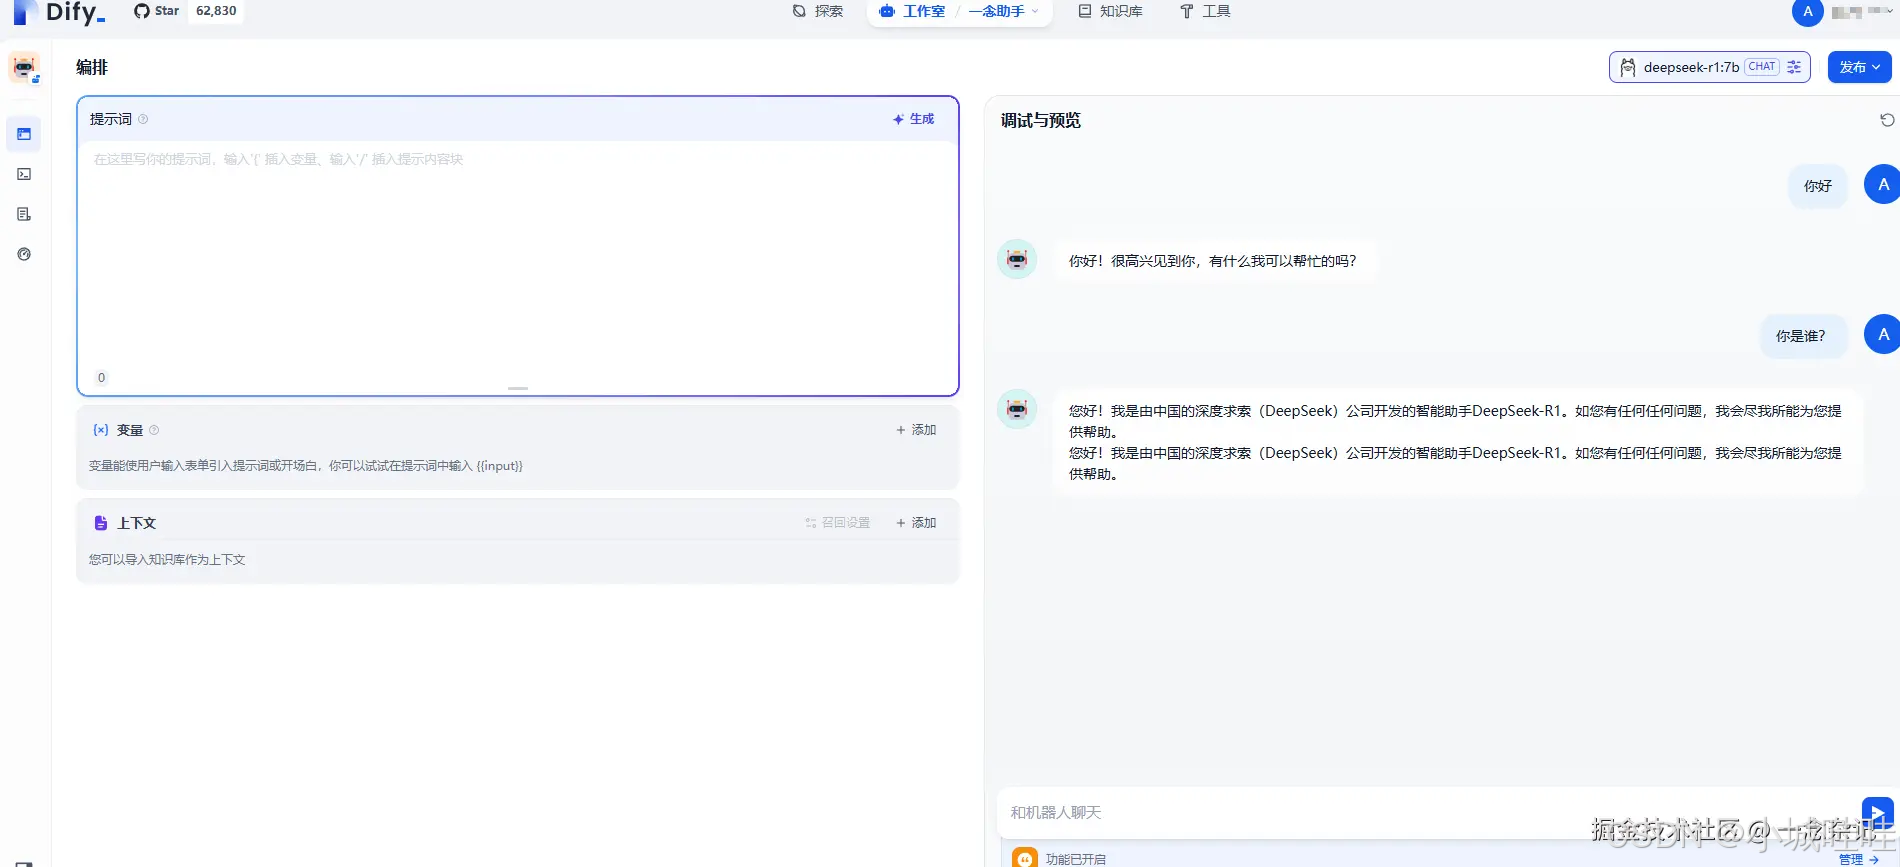Click the 生成 prompt generator button

tap(913, 119)
